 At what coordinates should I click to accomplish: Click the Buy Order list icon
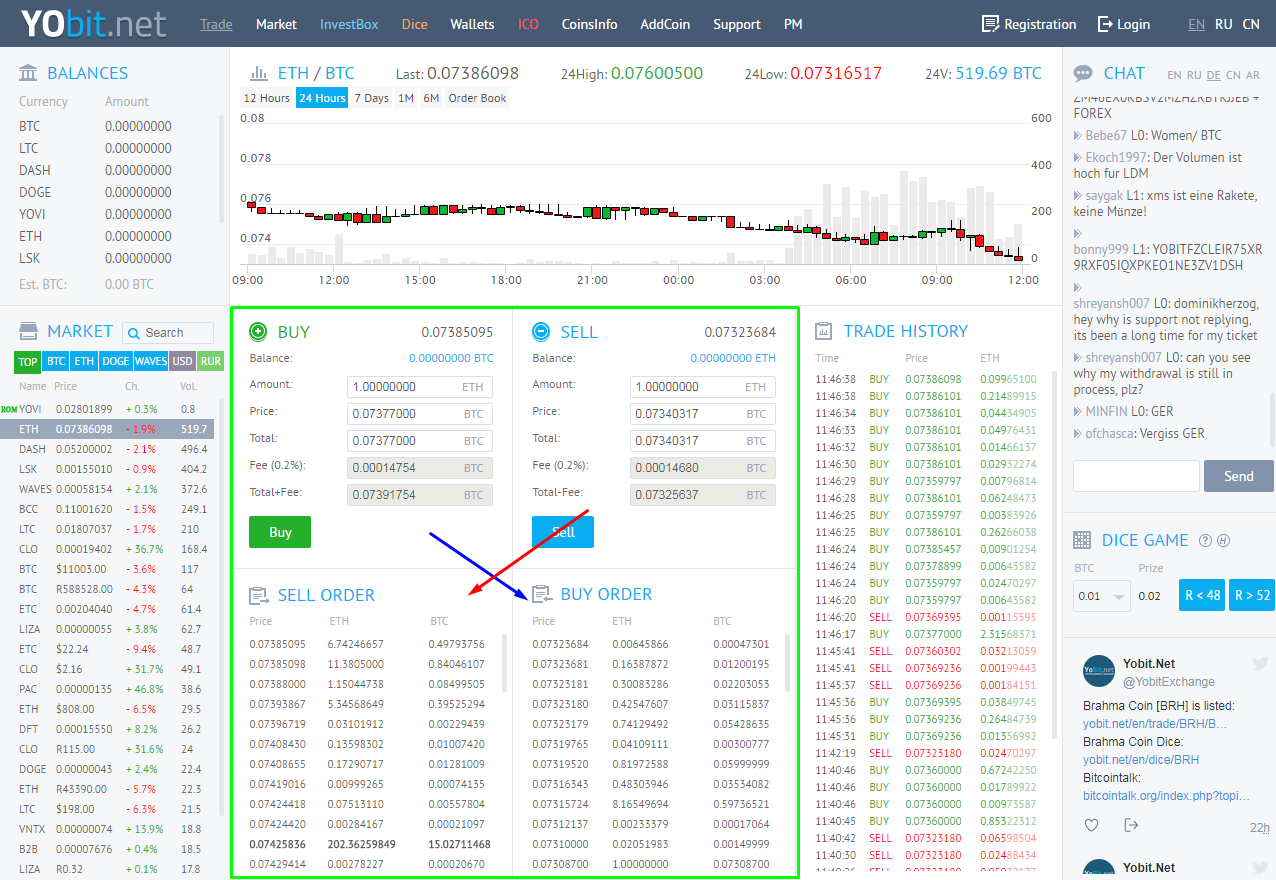pyautogui.click(x=542, y=594)
